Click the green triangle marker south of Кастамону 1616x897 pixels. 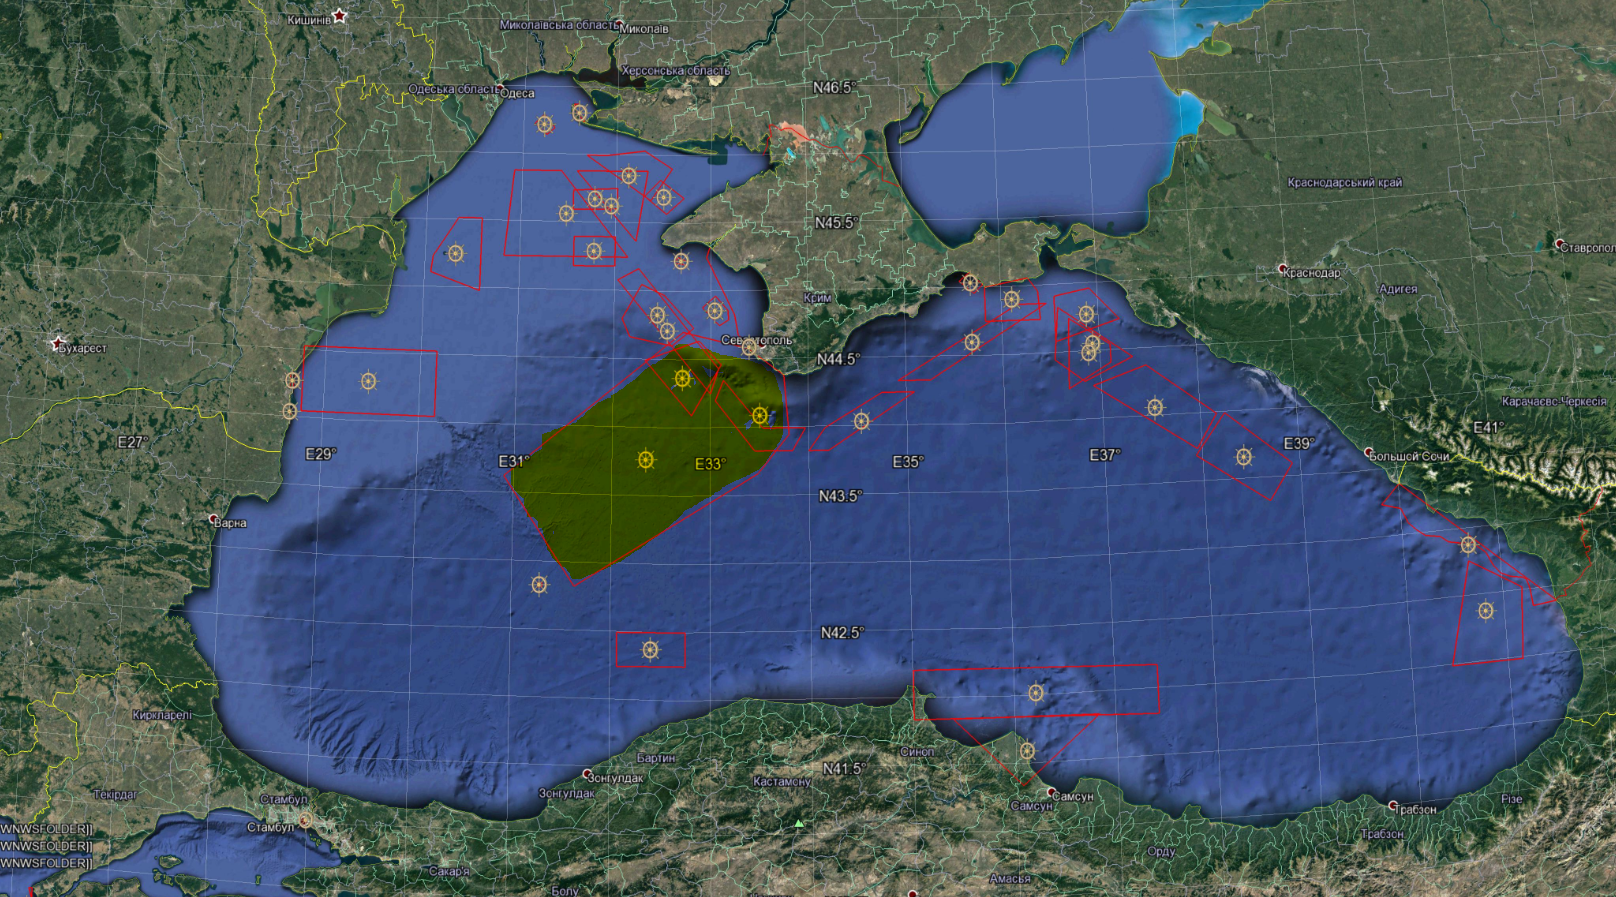[799, 823]
